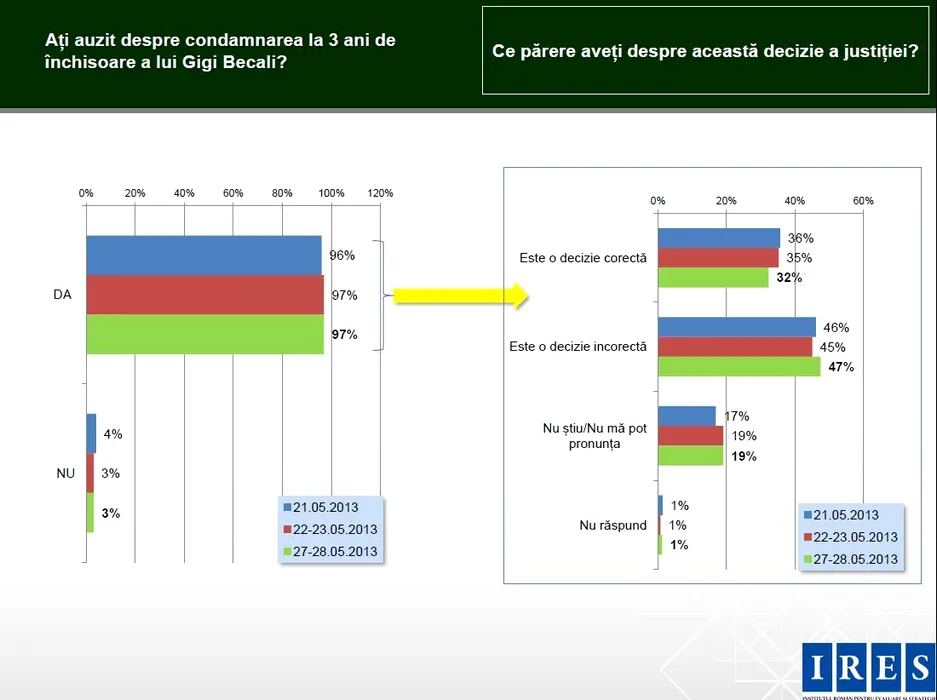Click blue 21.05.2013 swatch in left legend

pos(287,507)
